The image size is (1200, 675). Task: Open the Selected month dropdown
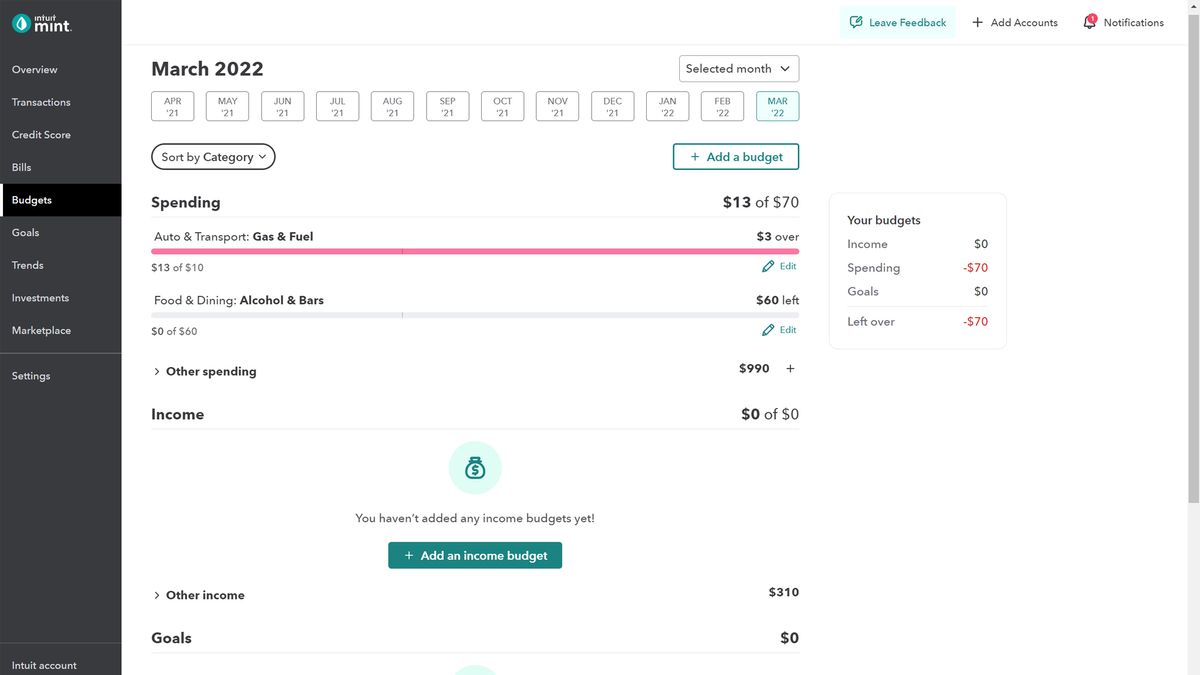738,68
